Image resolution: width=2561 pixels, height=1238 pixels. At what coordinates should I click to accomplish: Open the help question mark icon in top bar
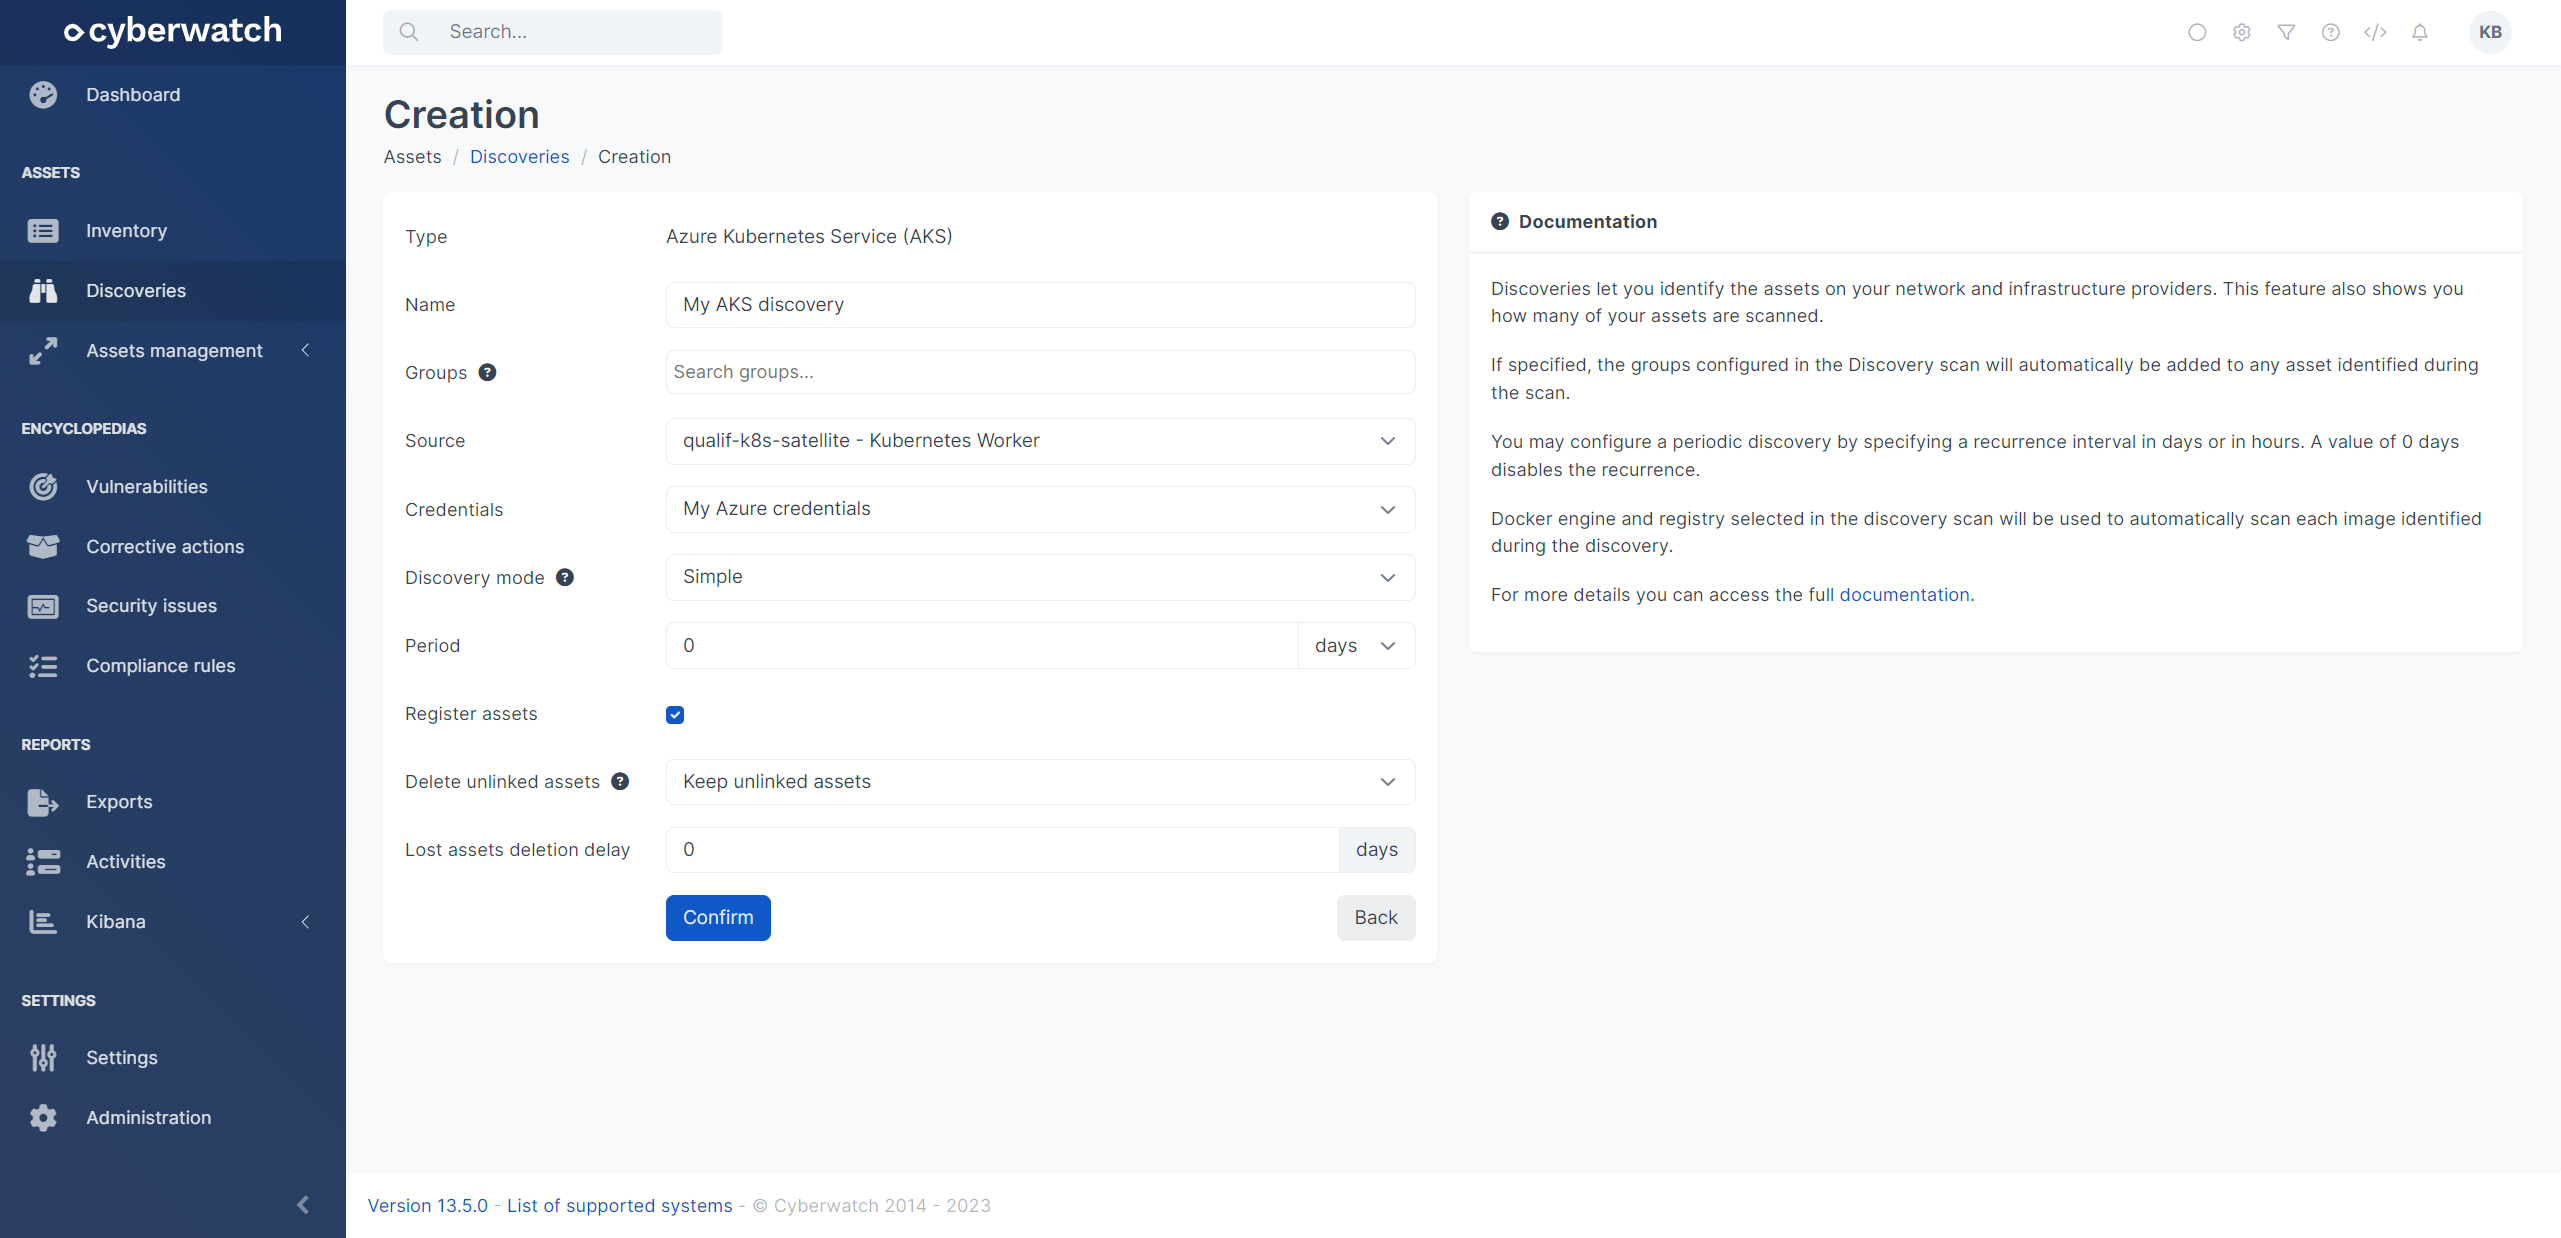(2331, 32)
